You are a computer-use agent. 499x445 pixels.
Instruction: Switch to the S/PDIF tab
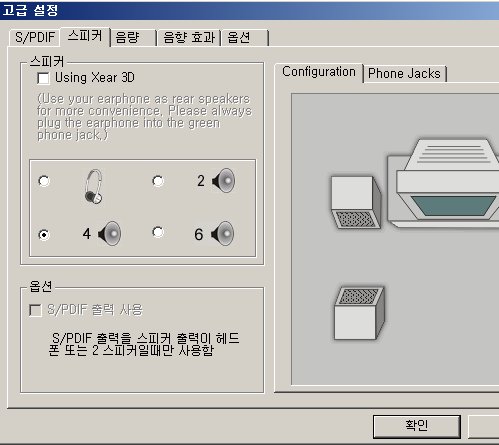point(35,37)
